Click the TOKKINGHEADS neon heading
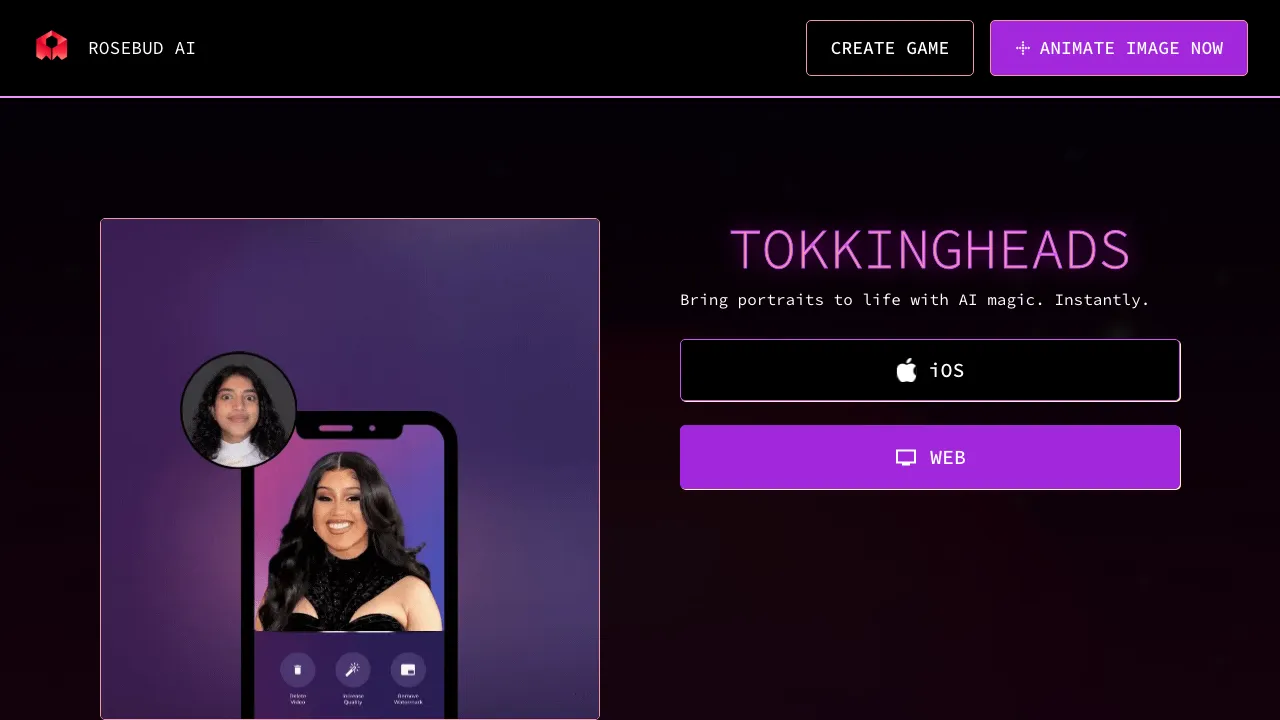The height and width of the screenshot is (720, 1280). 930,250
